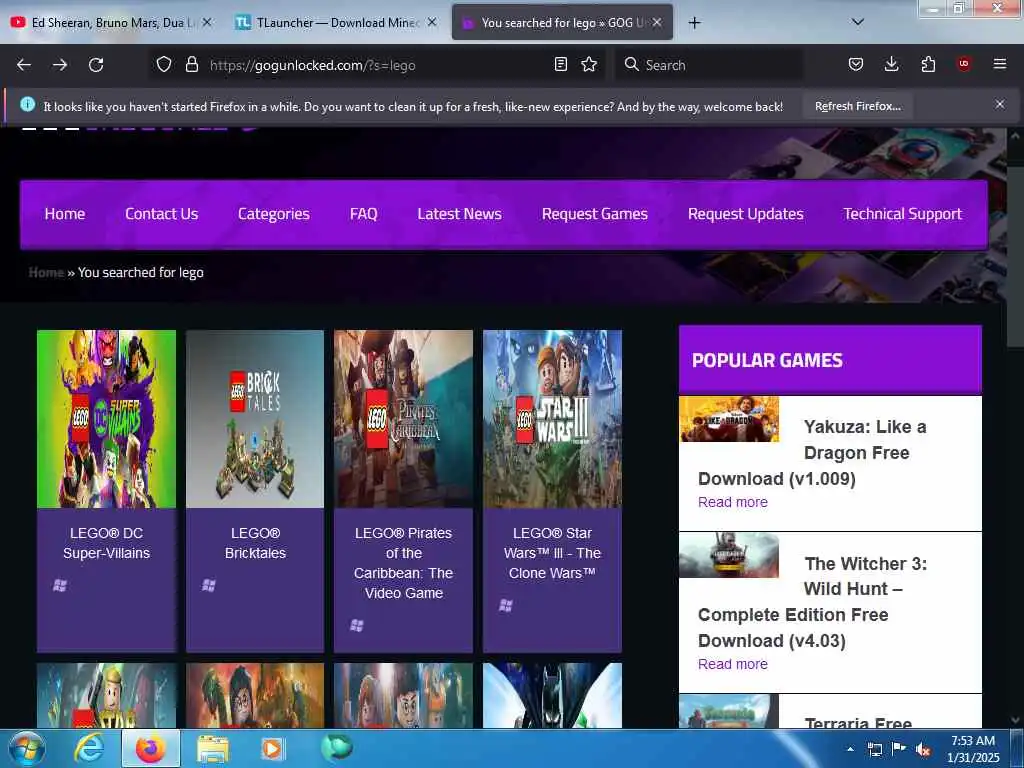Open the Request Updates menu item
Viewport: 1024px width, 768px height.
click(745, 214)
